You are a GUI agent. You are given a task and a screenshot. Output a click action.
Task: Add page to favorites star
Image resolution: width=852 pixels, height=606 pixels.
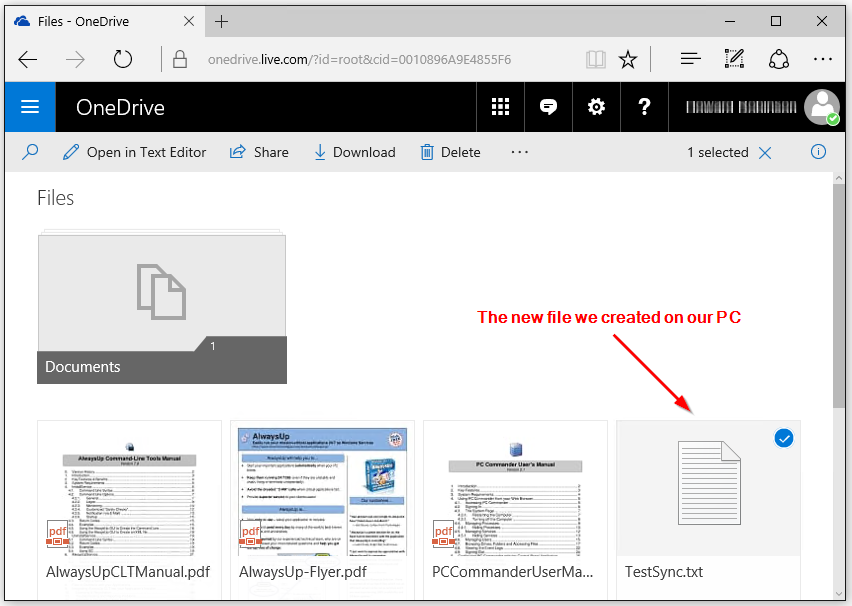628,59
